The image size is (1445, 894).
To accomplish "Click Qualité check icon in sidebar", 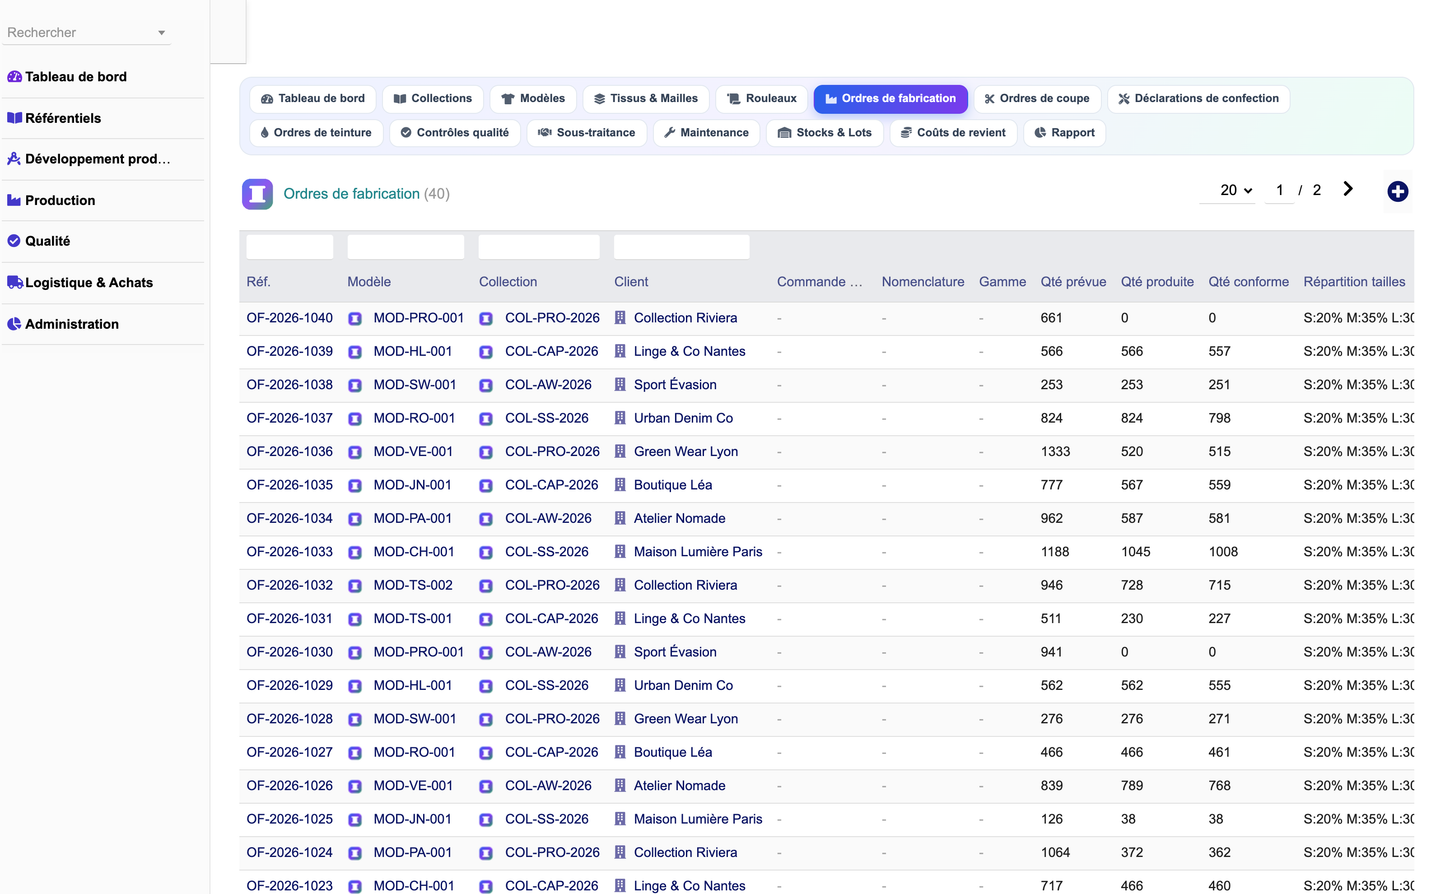I will coord(14,241).
